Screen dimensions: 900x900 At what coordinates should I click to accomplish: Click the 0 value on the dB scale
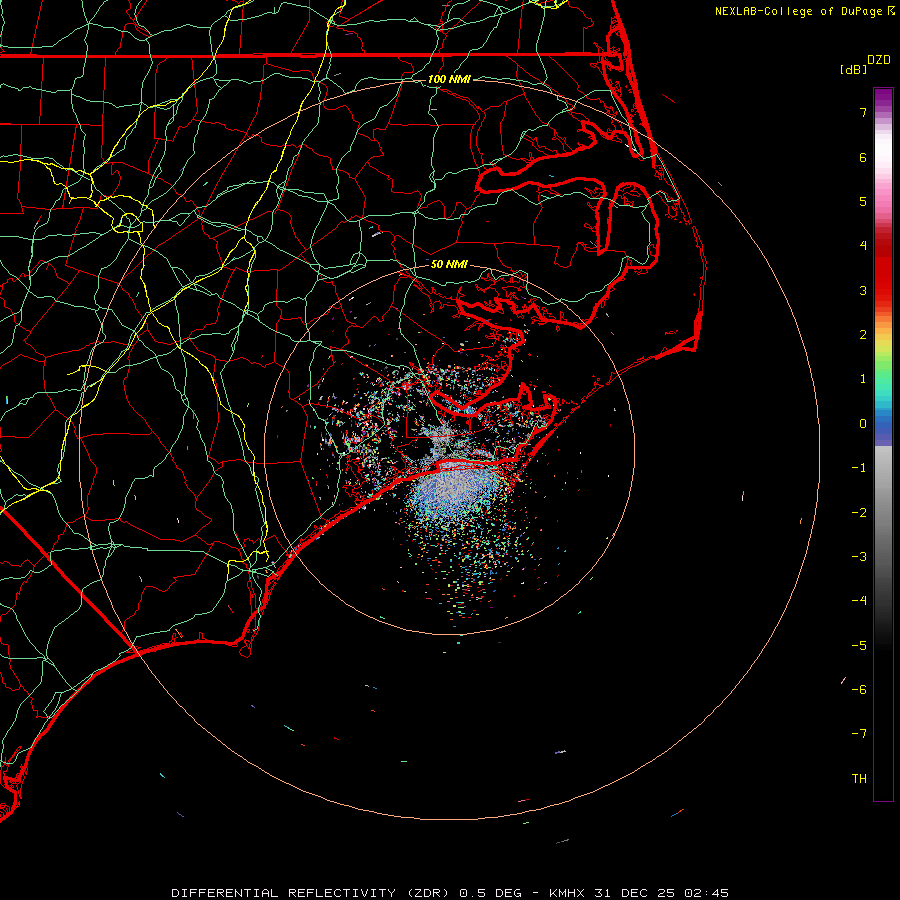862,424
